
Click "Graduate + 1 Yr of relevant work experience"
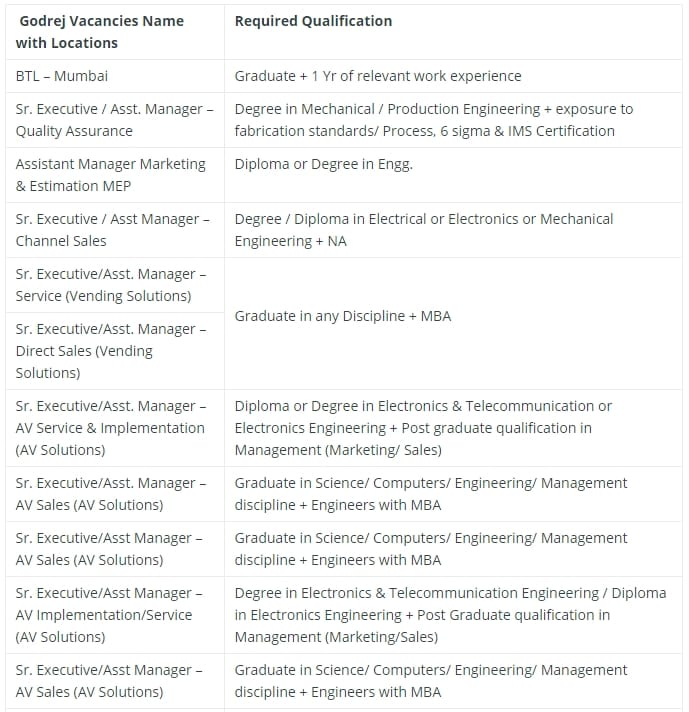(378, 76)
